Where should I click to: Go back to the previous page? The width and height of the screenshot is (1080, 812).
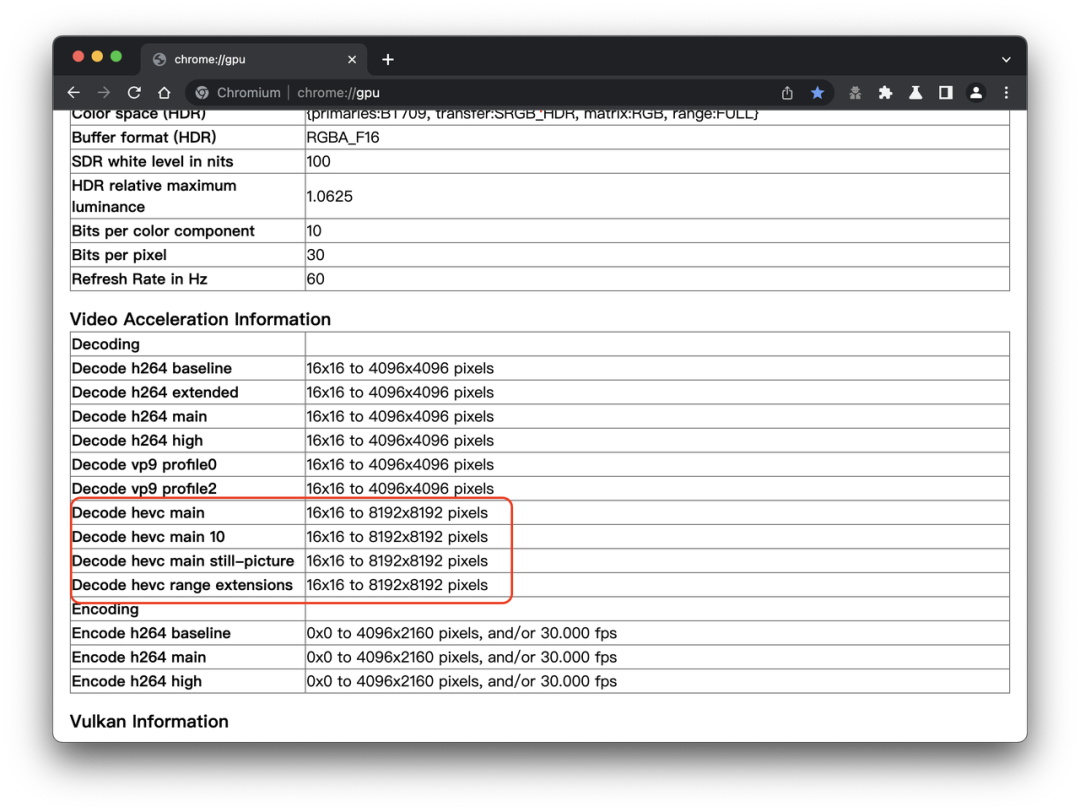coord(74,92)
